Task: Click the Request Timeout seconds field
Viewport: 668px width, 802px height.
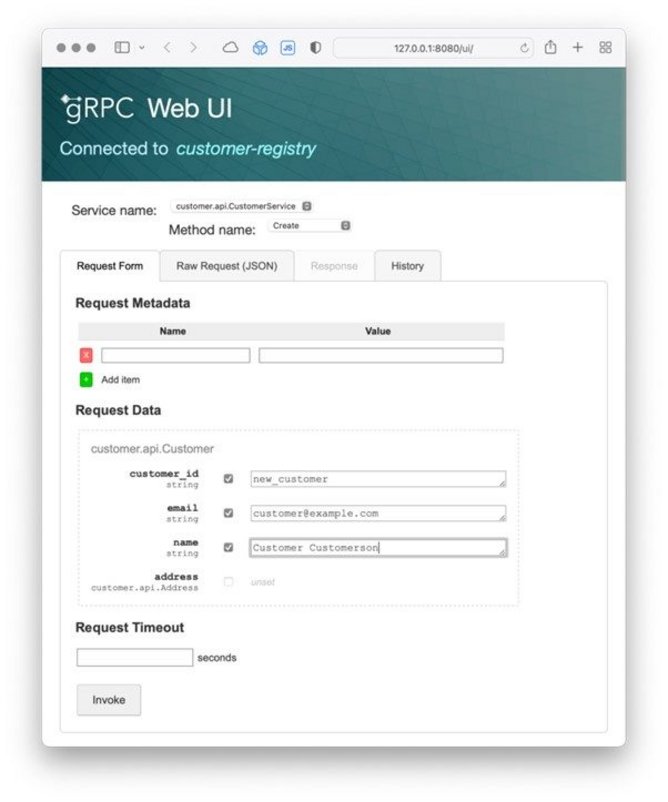Action: (135, 657)
